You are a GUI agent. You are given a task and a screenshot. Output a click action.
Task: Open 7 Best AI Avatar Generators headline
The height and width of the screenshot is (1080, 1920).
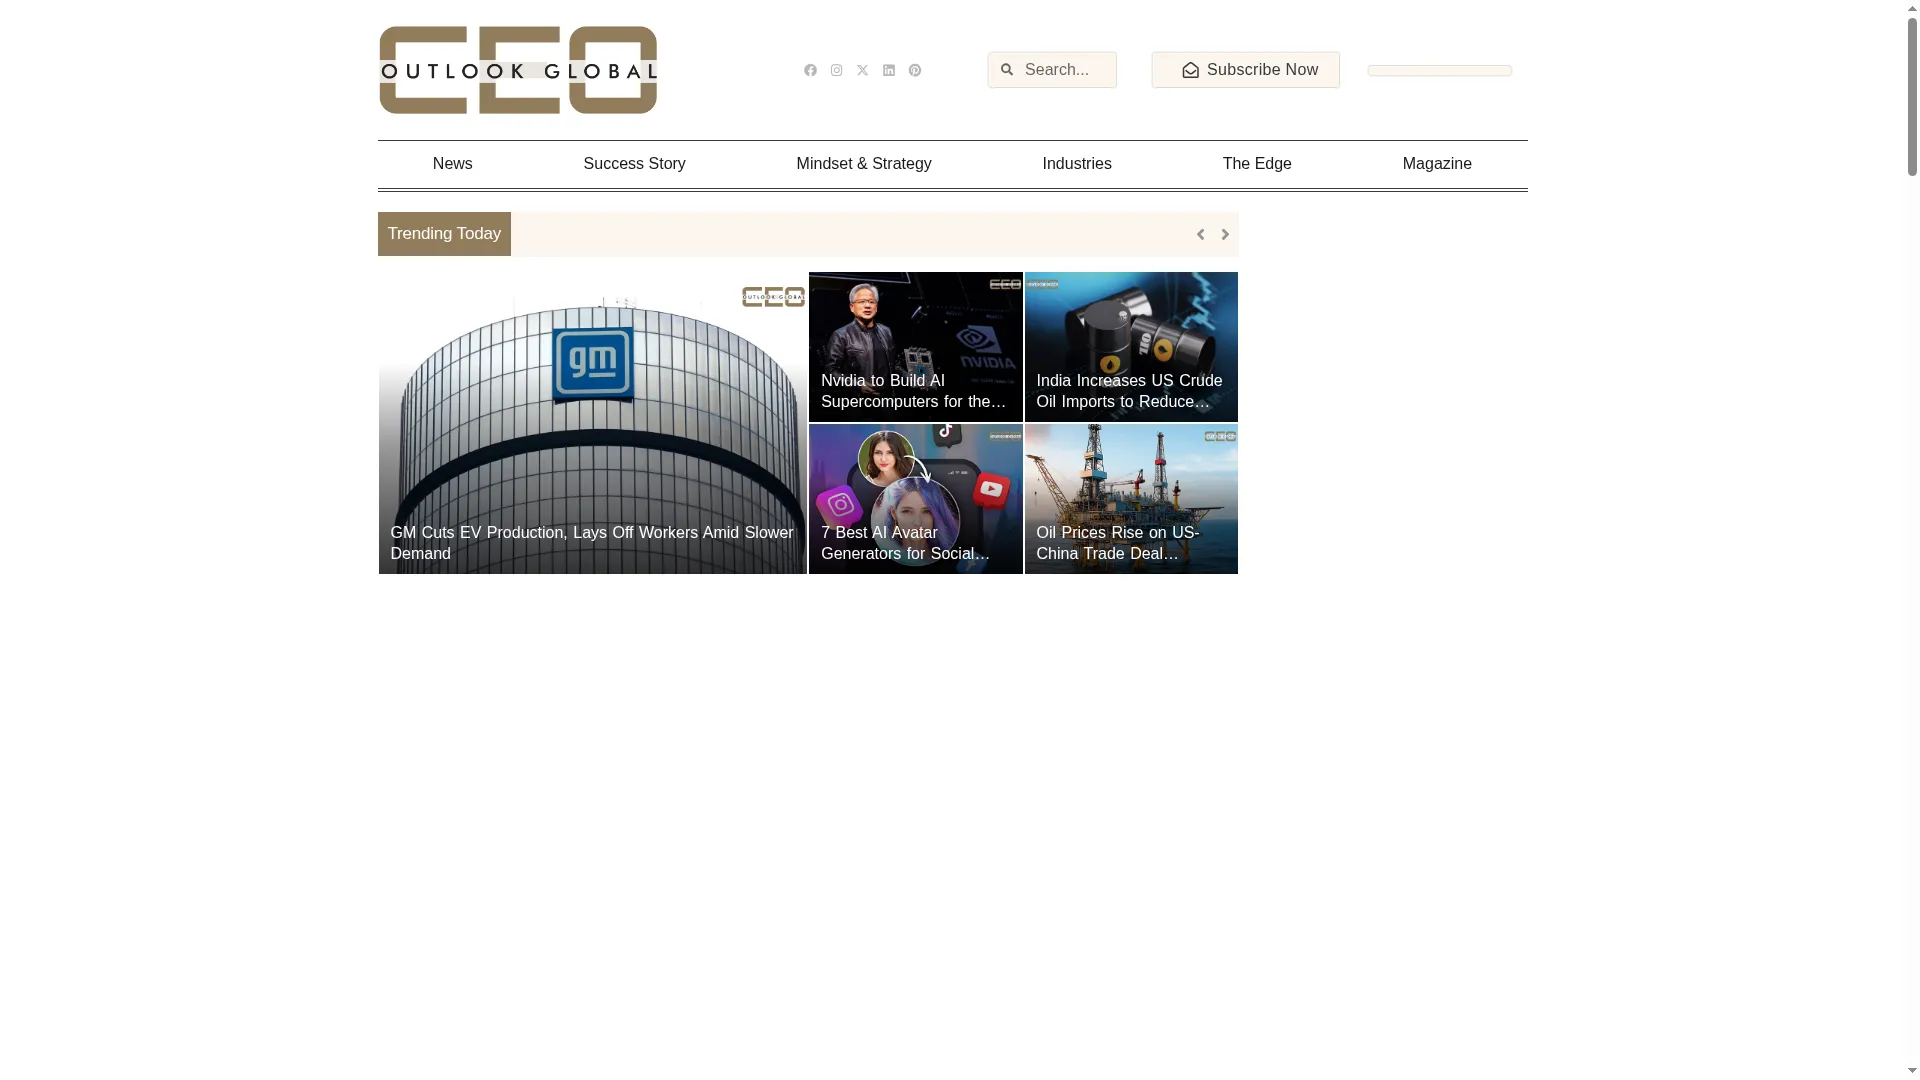click(x=905, y=543)
